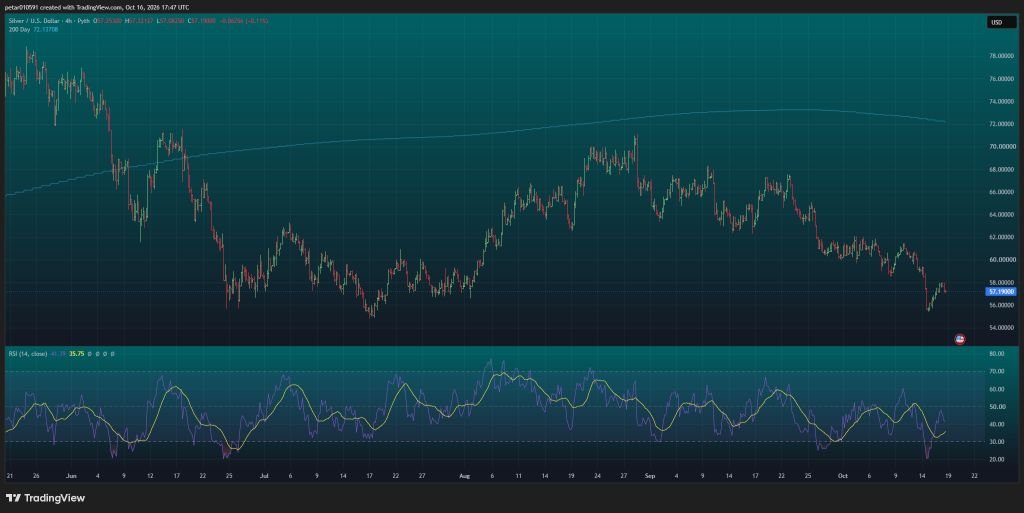
Task: Click the 54.00000 price axis label
Action: [1001, 328]
